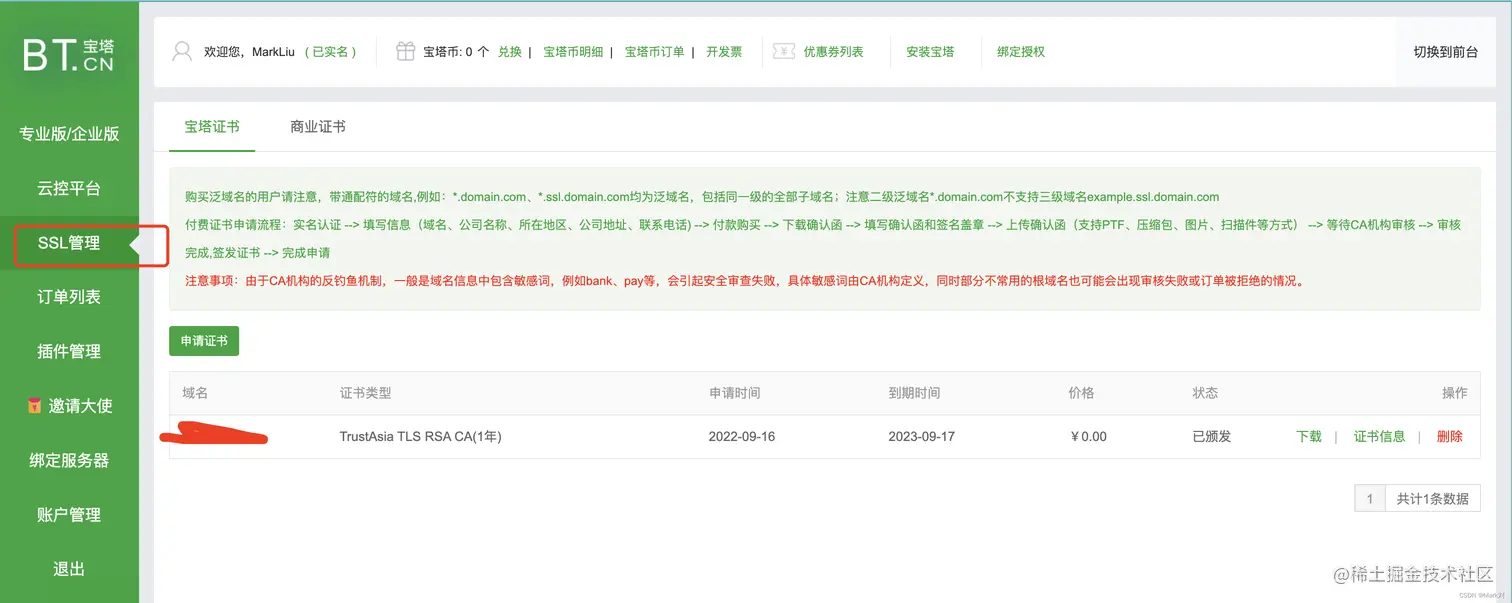
Task: Switch to the 商业证书 tab
Action: pyautogui.click(x=317, y=127)
